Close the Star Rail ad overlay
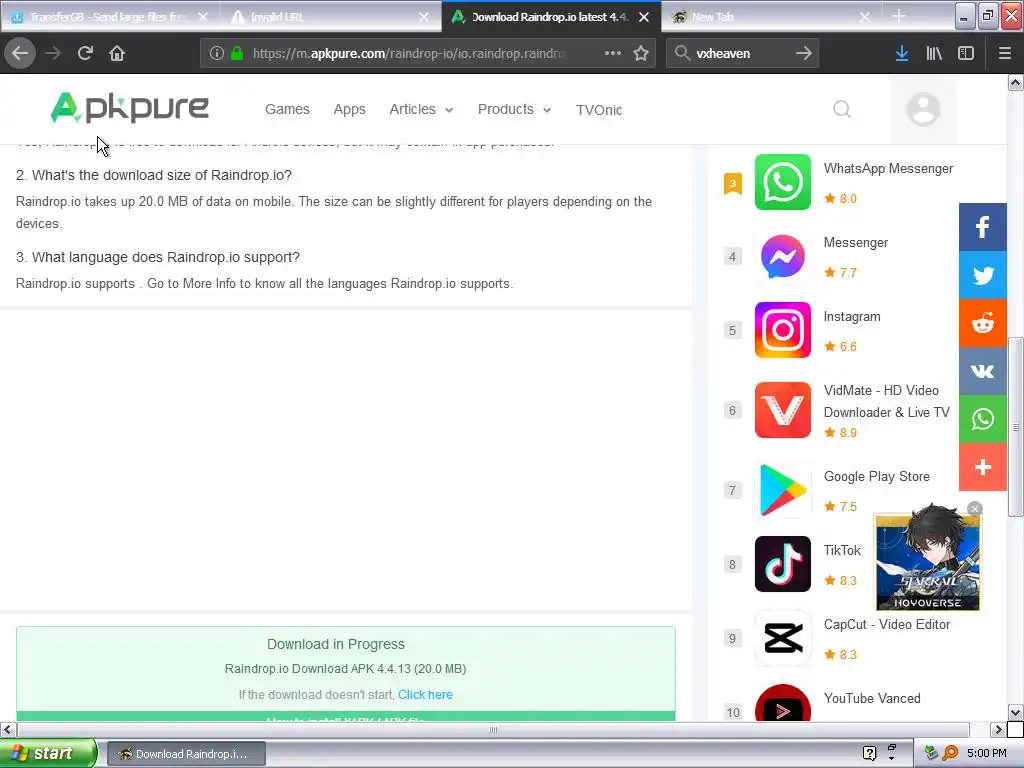The width and height of the screenshot is (1024, 768). pos(974,509)
